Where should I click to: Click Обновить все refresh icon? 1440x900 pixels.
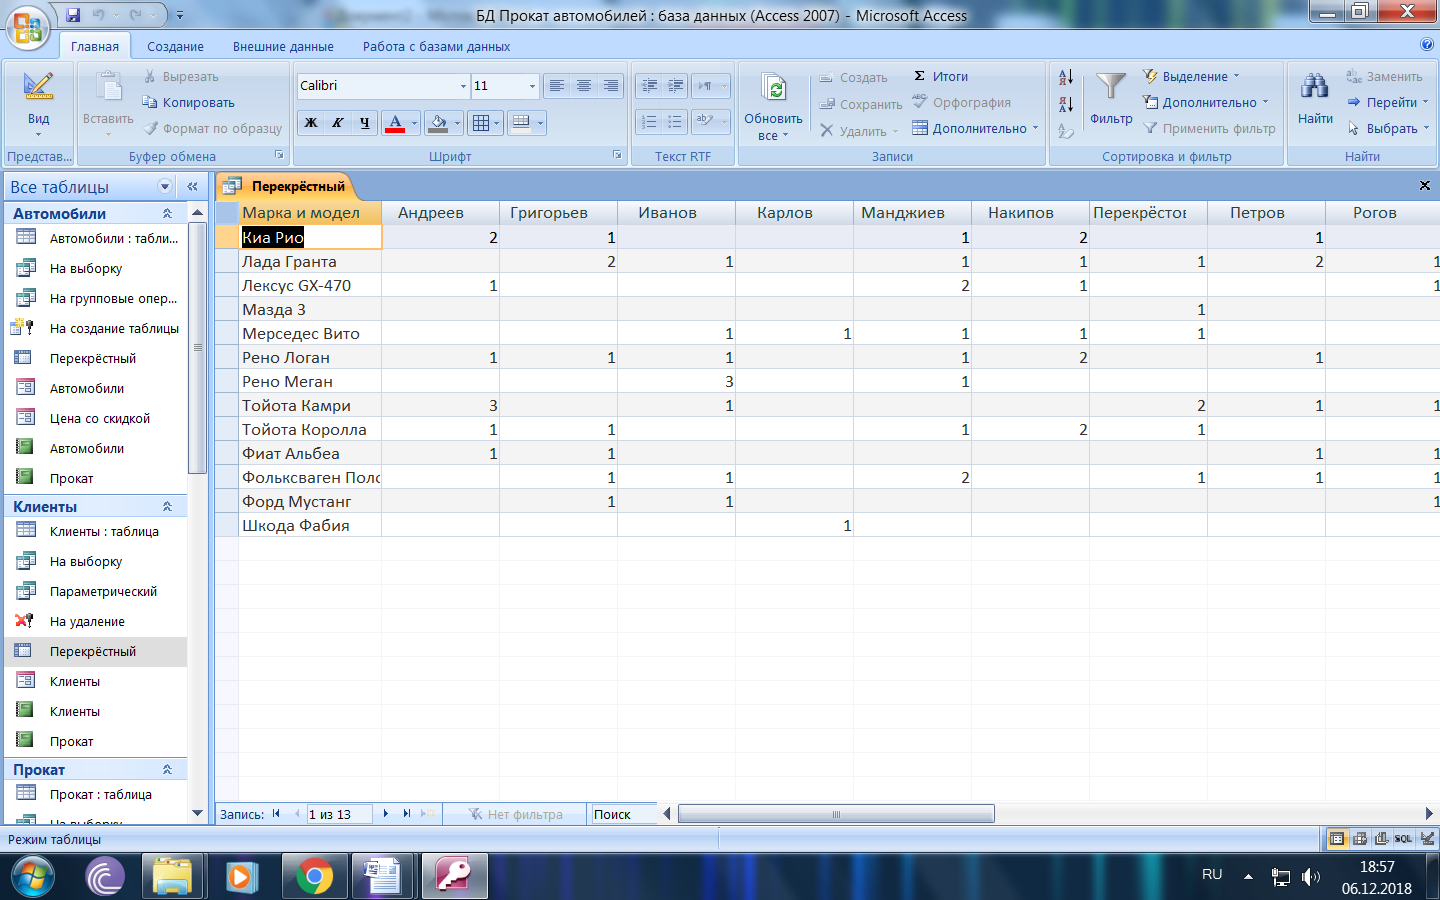[x=773, y=89]
